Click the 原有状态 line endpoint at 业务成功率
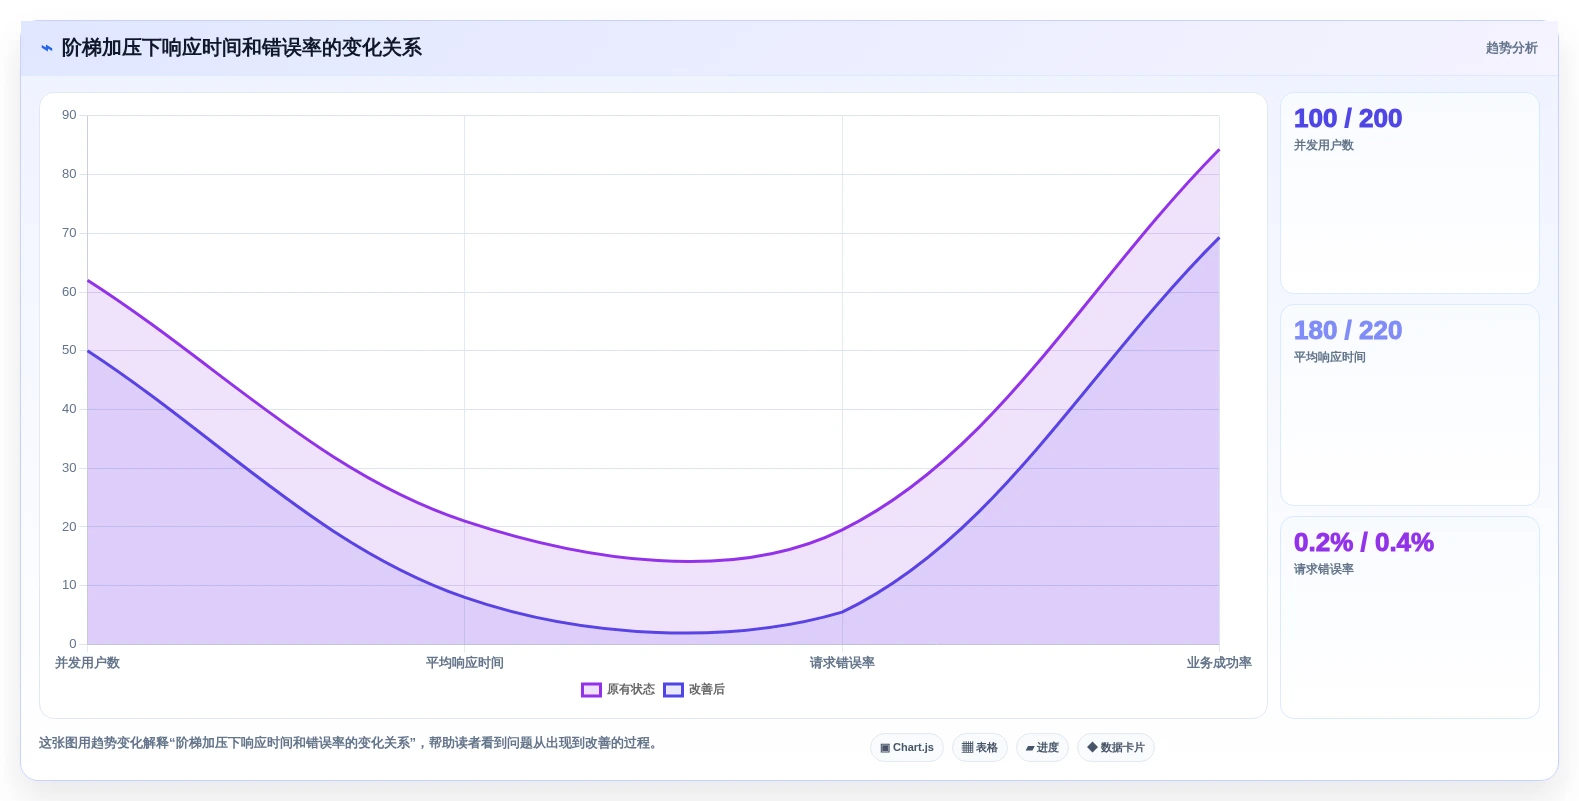1579x801 pixels. (x=1219, y=150)
